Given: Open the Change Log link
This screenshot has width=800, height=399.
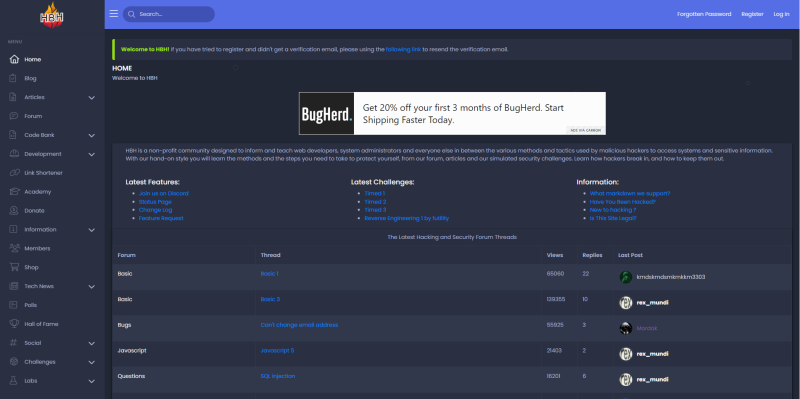Looking at the screenshot, I should 156,210.
